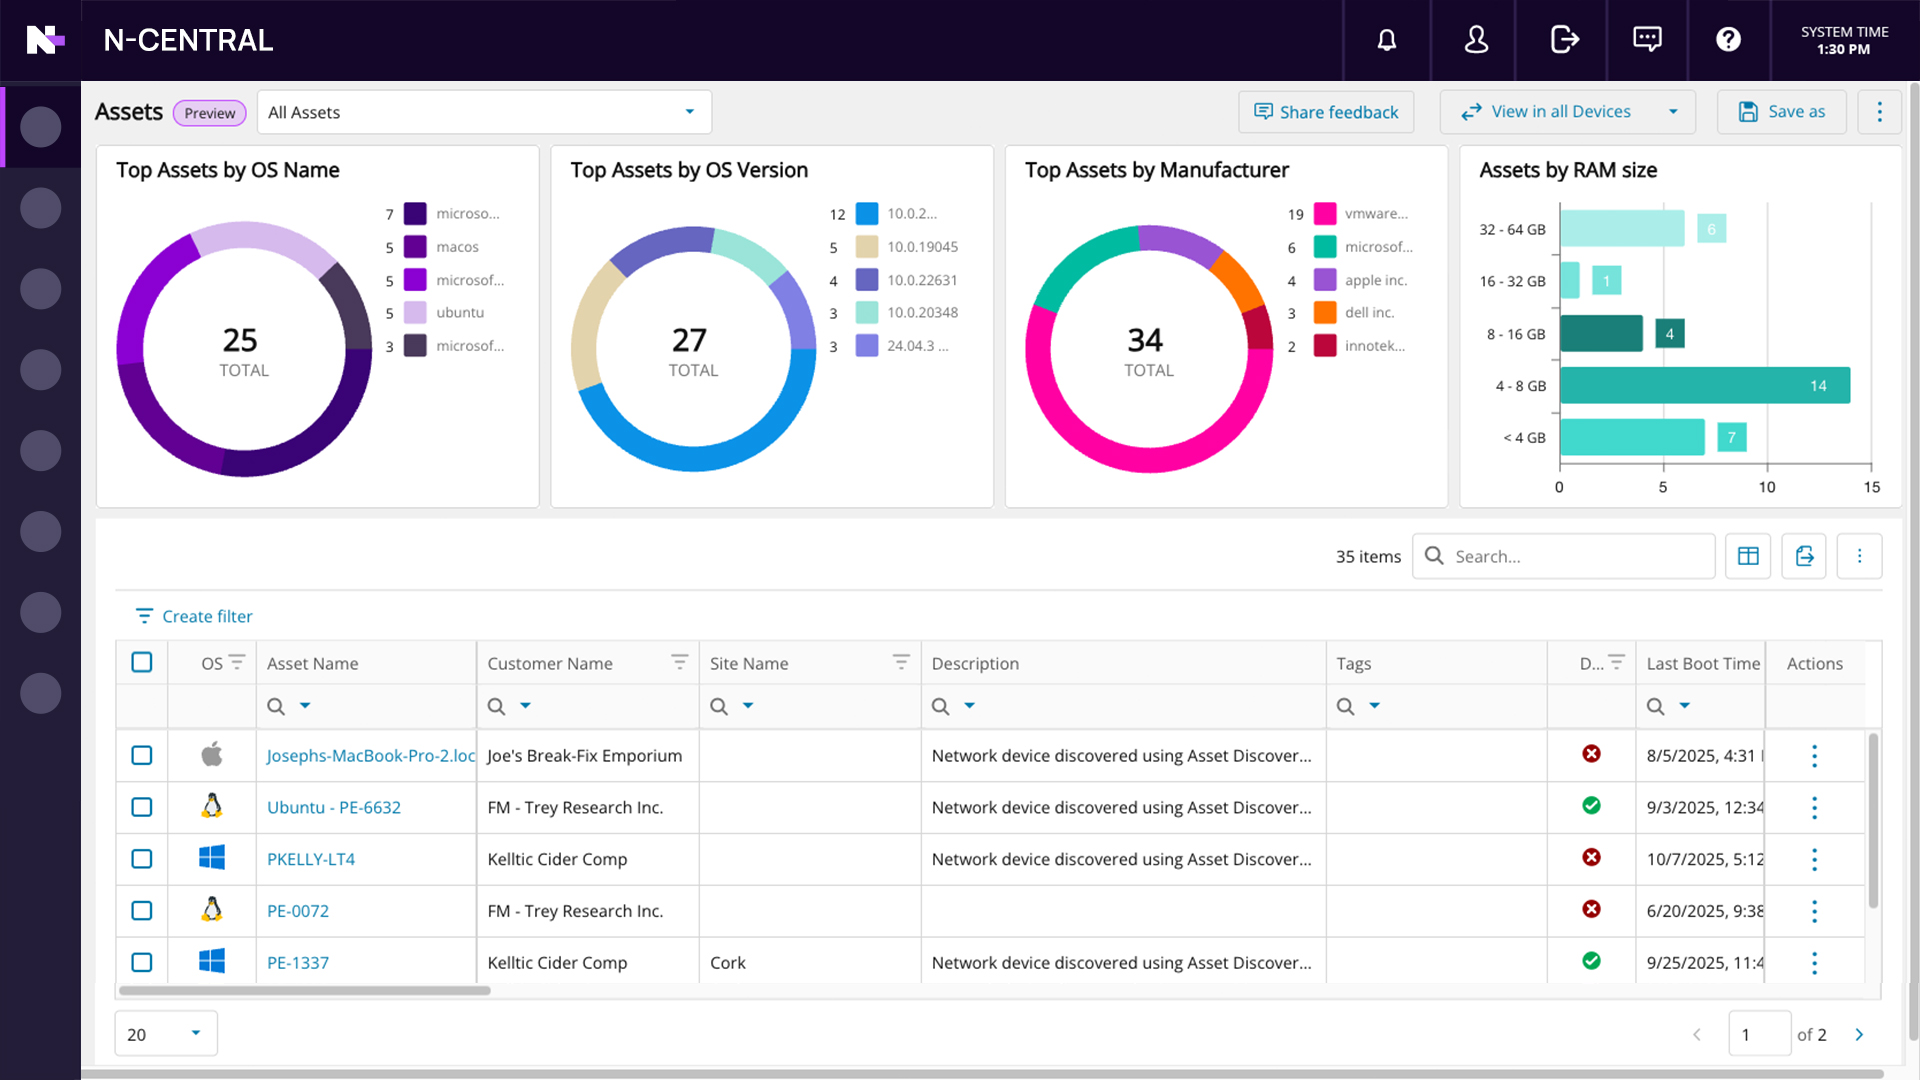1920x1080 pixels.
Task: Switch to page 2 with the next arrow
Action: [1859, 1034]
